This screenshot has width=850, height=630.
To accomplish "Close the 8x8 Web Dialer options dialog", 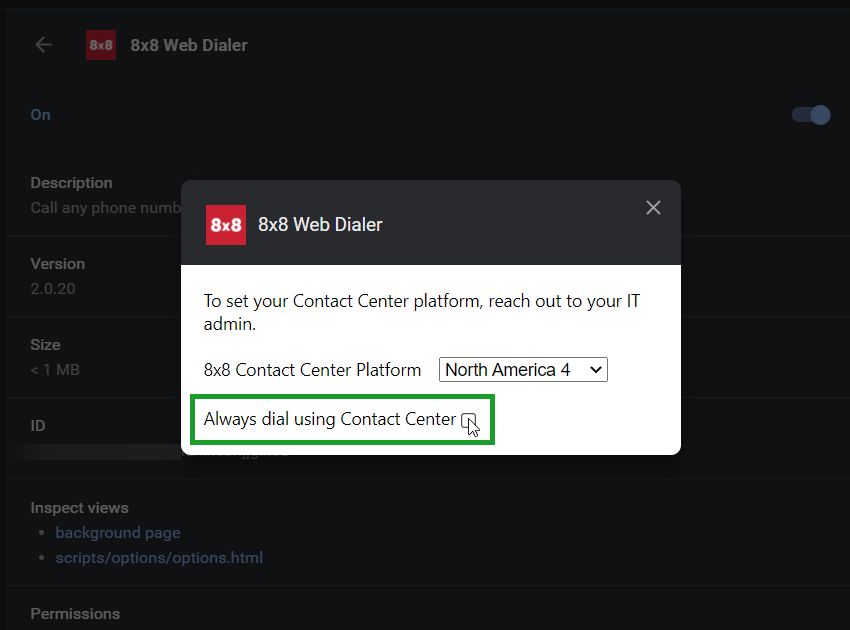I will pyautogui.click(x=653, y=208).
